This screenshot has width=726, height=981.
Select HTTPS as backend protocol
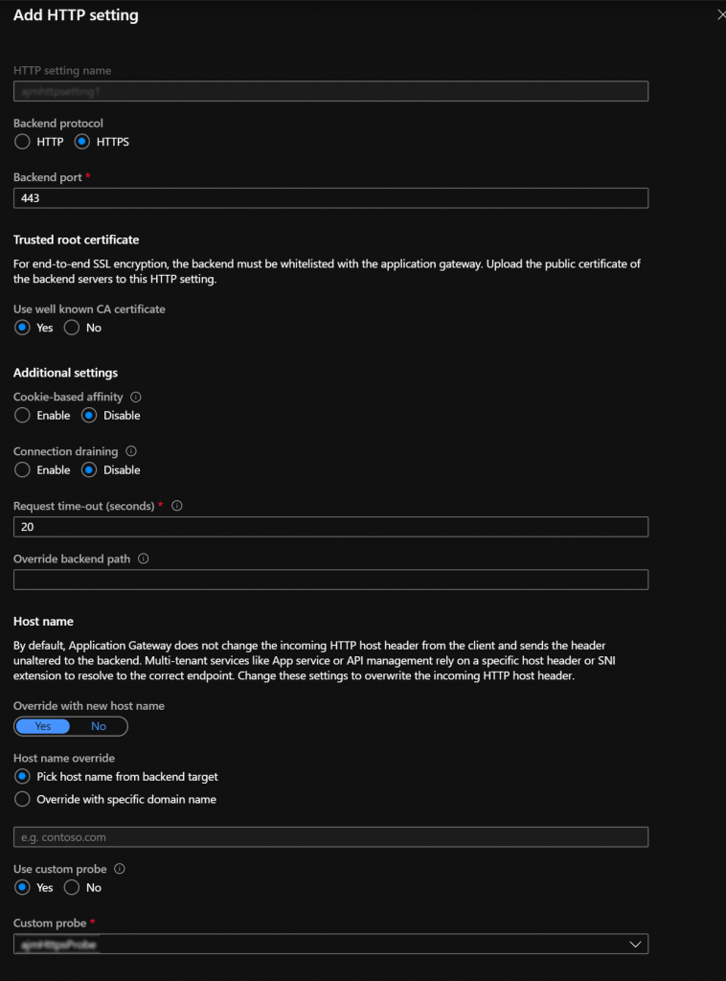coord(83,142)
